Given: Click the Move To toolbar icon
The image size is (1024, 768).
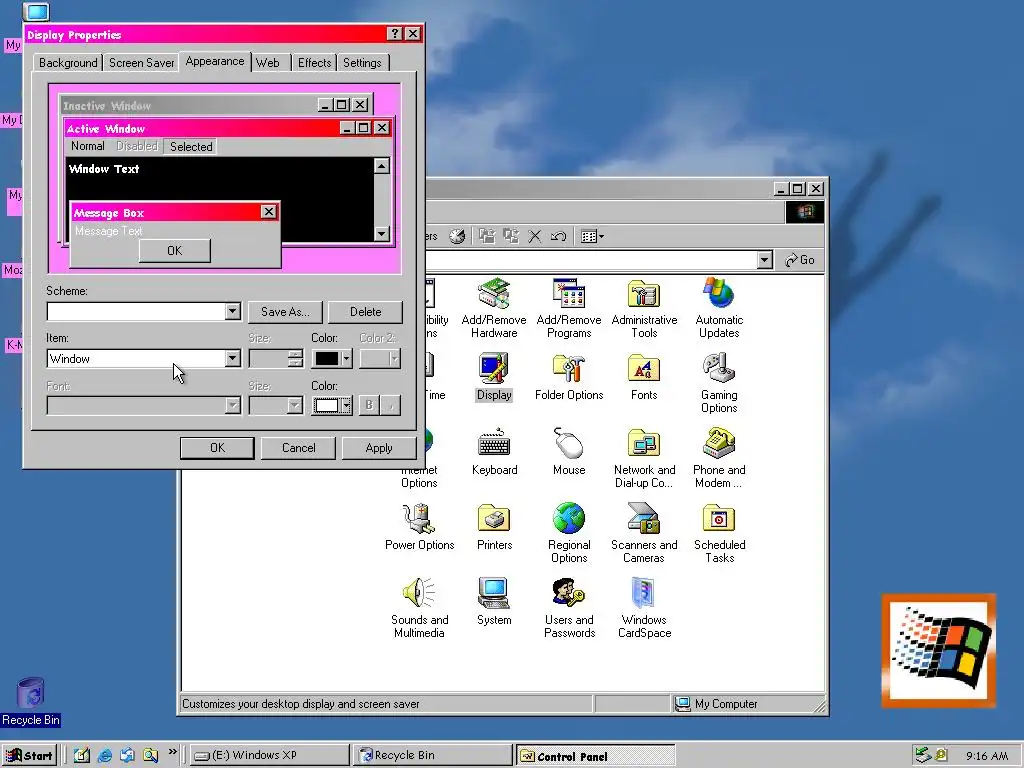Looking at the screenshot, I should 487,236.
